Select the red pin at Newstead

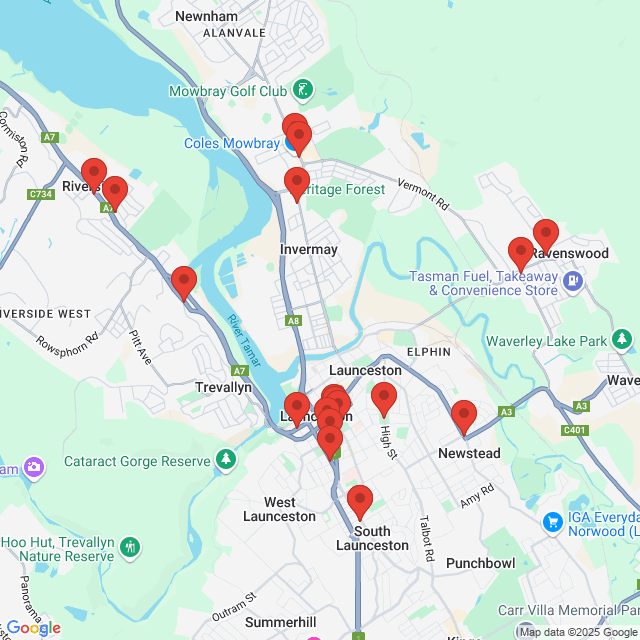click(464, 418)
